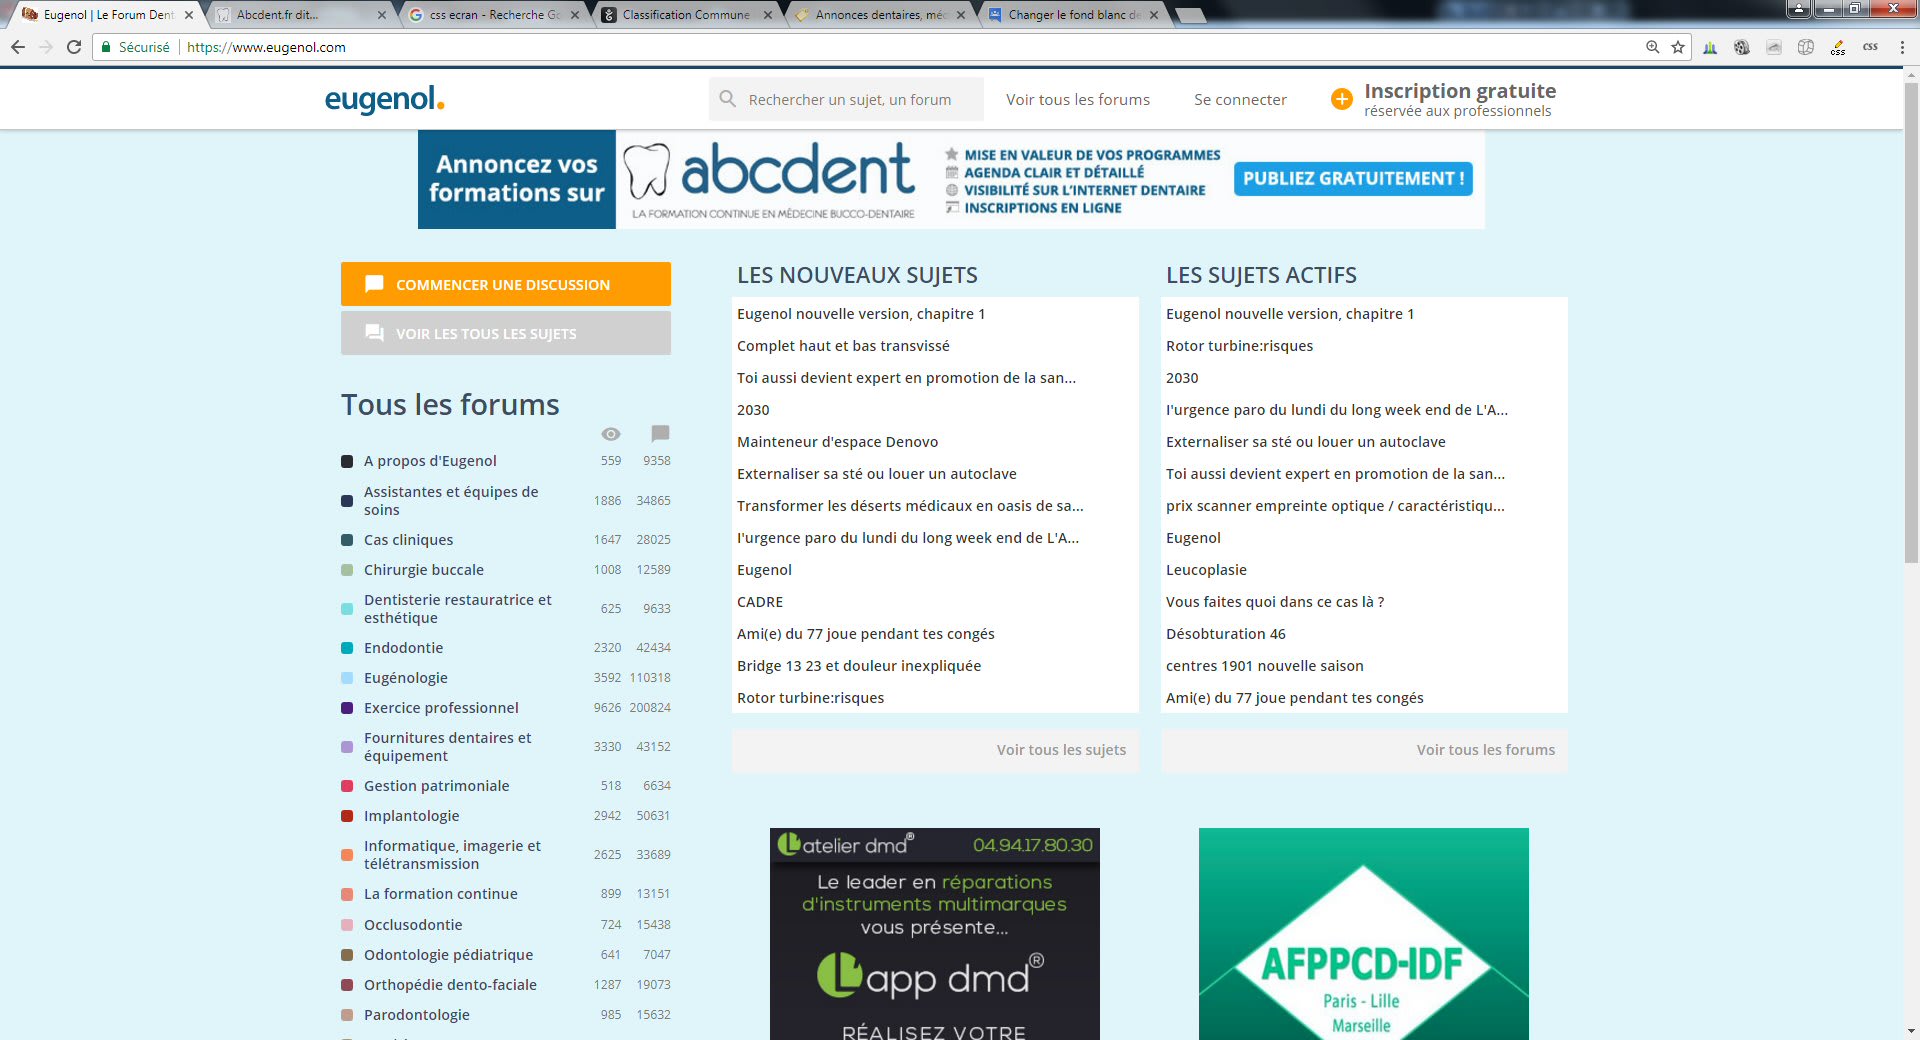The image size is (1920, 1040).
Task: Click the film reel extension icon
Action: 1742,47
